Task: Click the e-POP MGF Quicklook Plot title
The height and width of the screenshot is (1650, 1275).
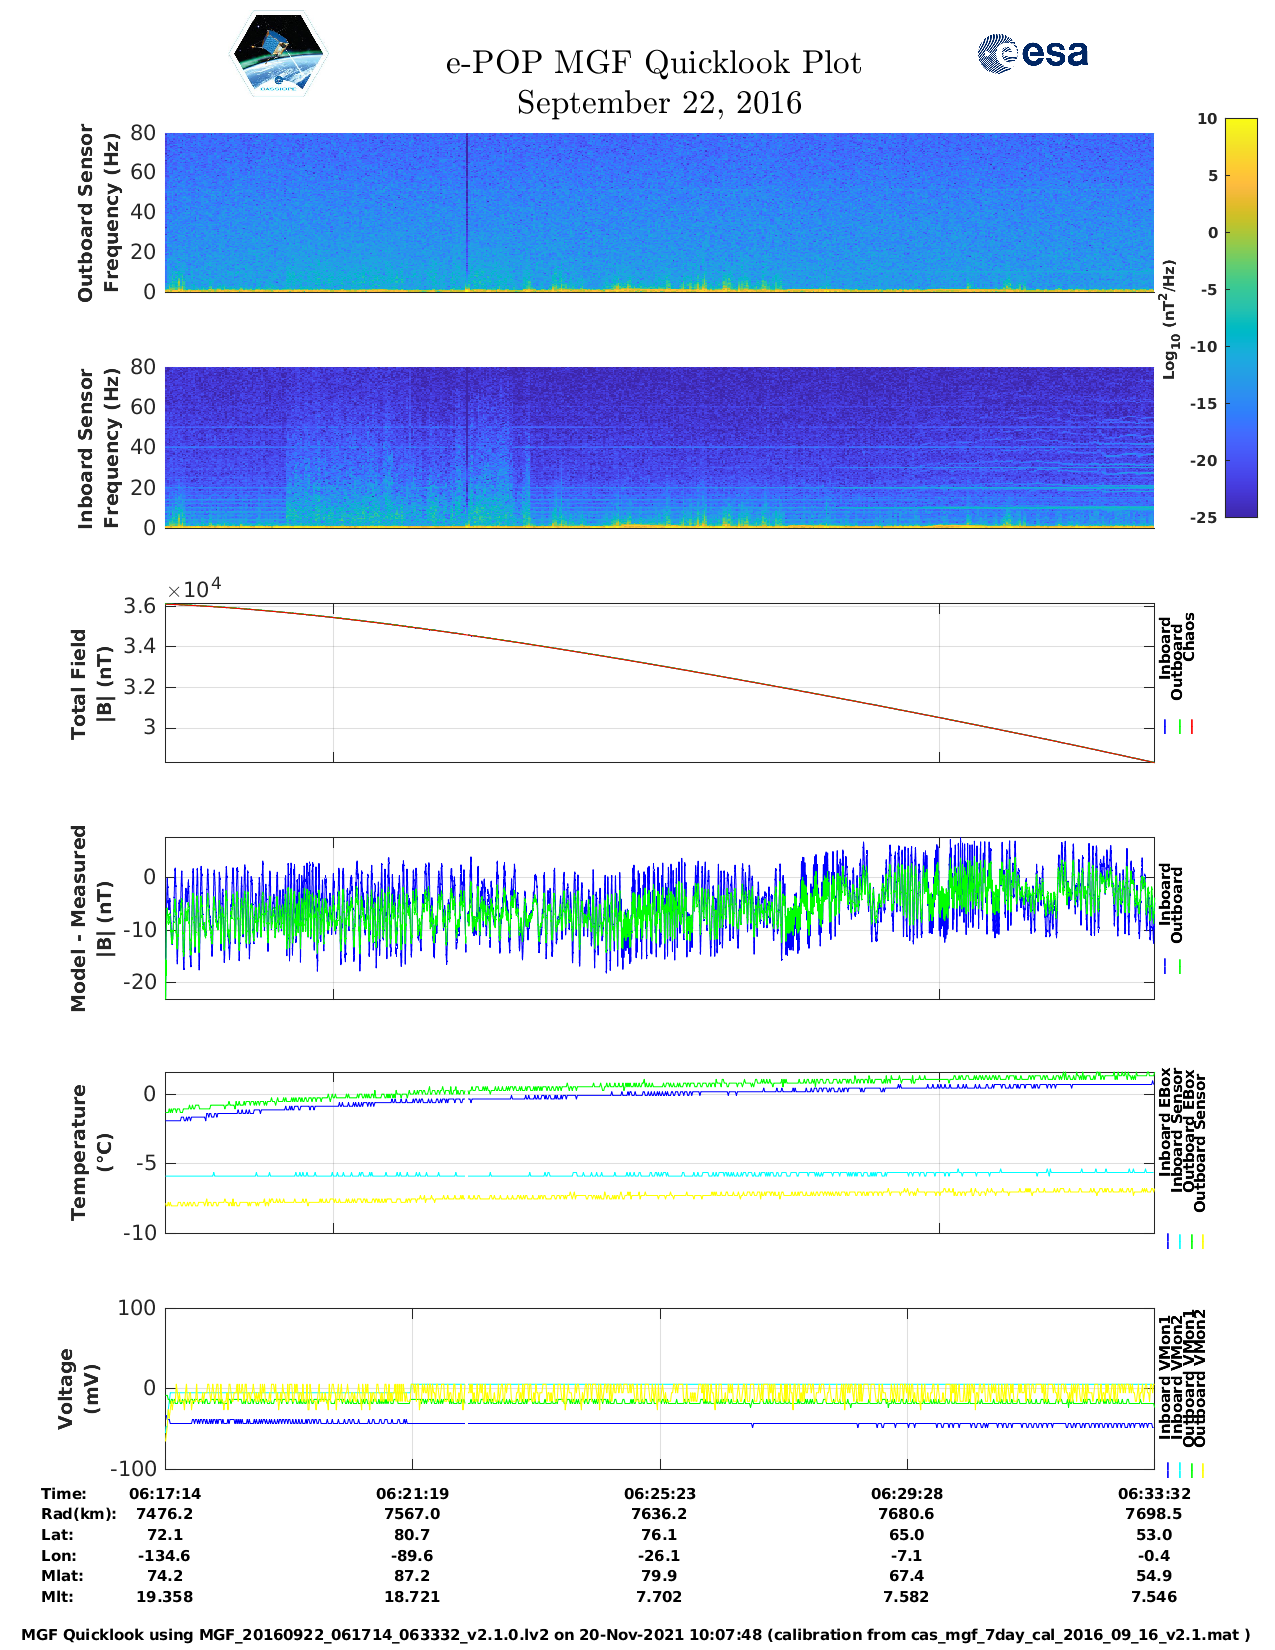Action: click(x=653, y=63)
